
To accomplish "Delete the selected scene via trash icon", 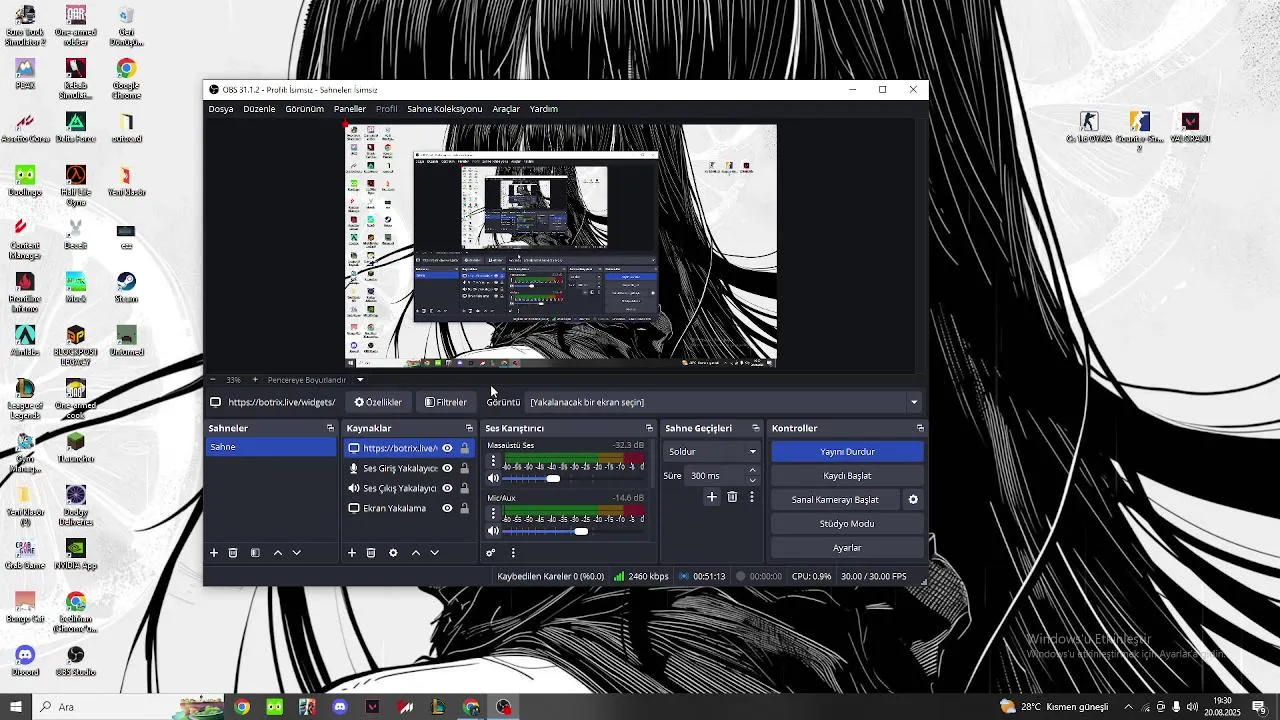I will pos(233,553).
